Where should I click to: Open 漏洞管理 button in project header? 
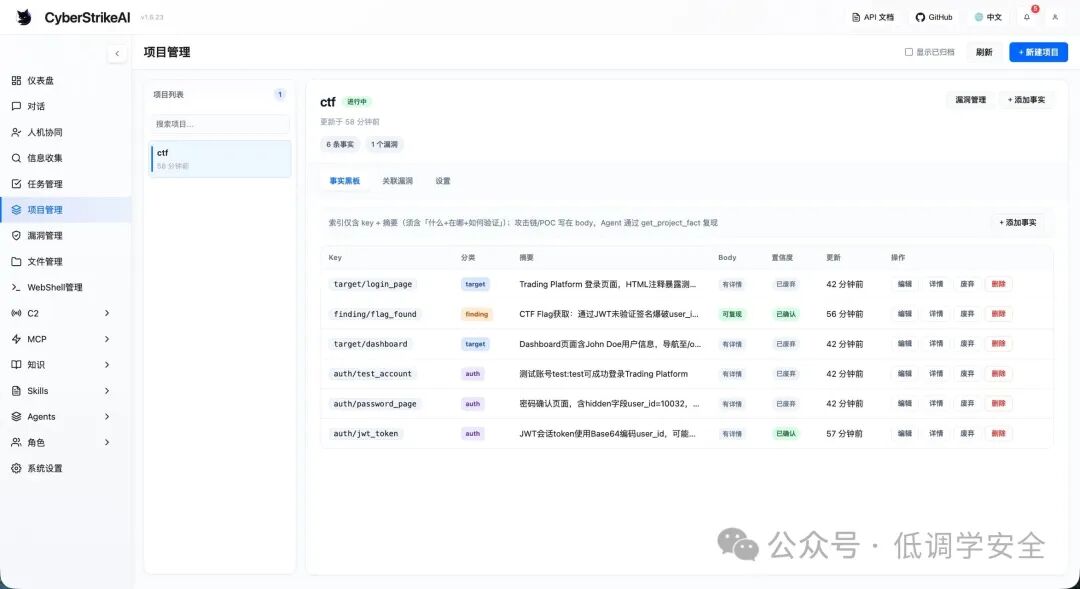[970, 100]
